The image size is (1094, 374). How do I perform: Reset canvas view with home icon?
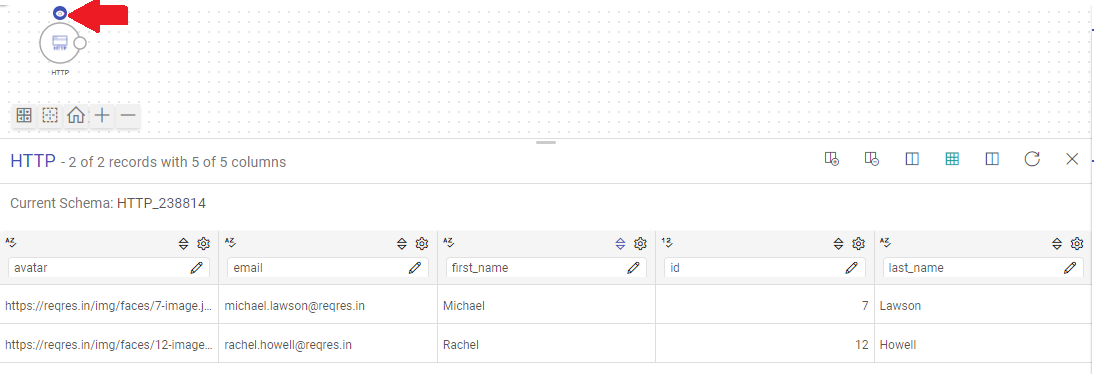coord(75,115)
